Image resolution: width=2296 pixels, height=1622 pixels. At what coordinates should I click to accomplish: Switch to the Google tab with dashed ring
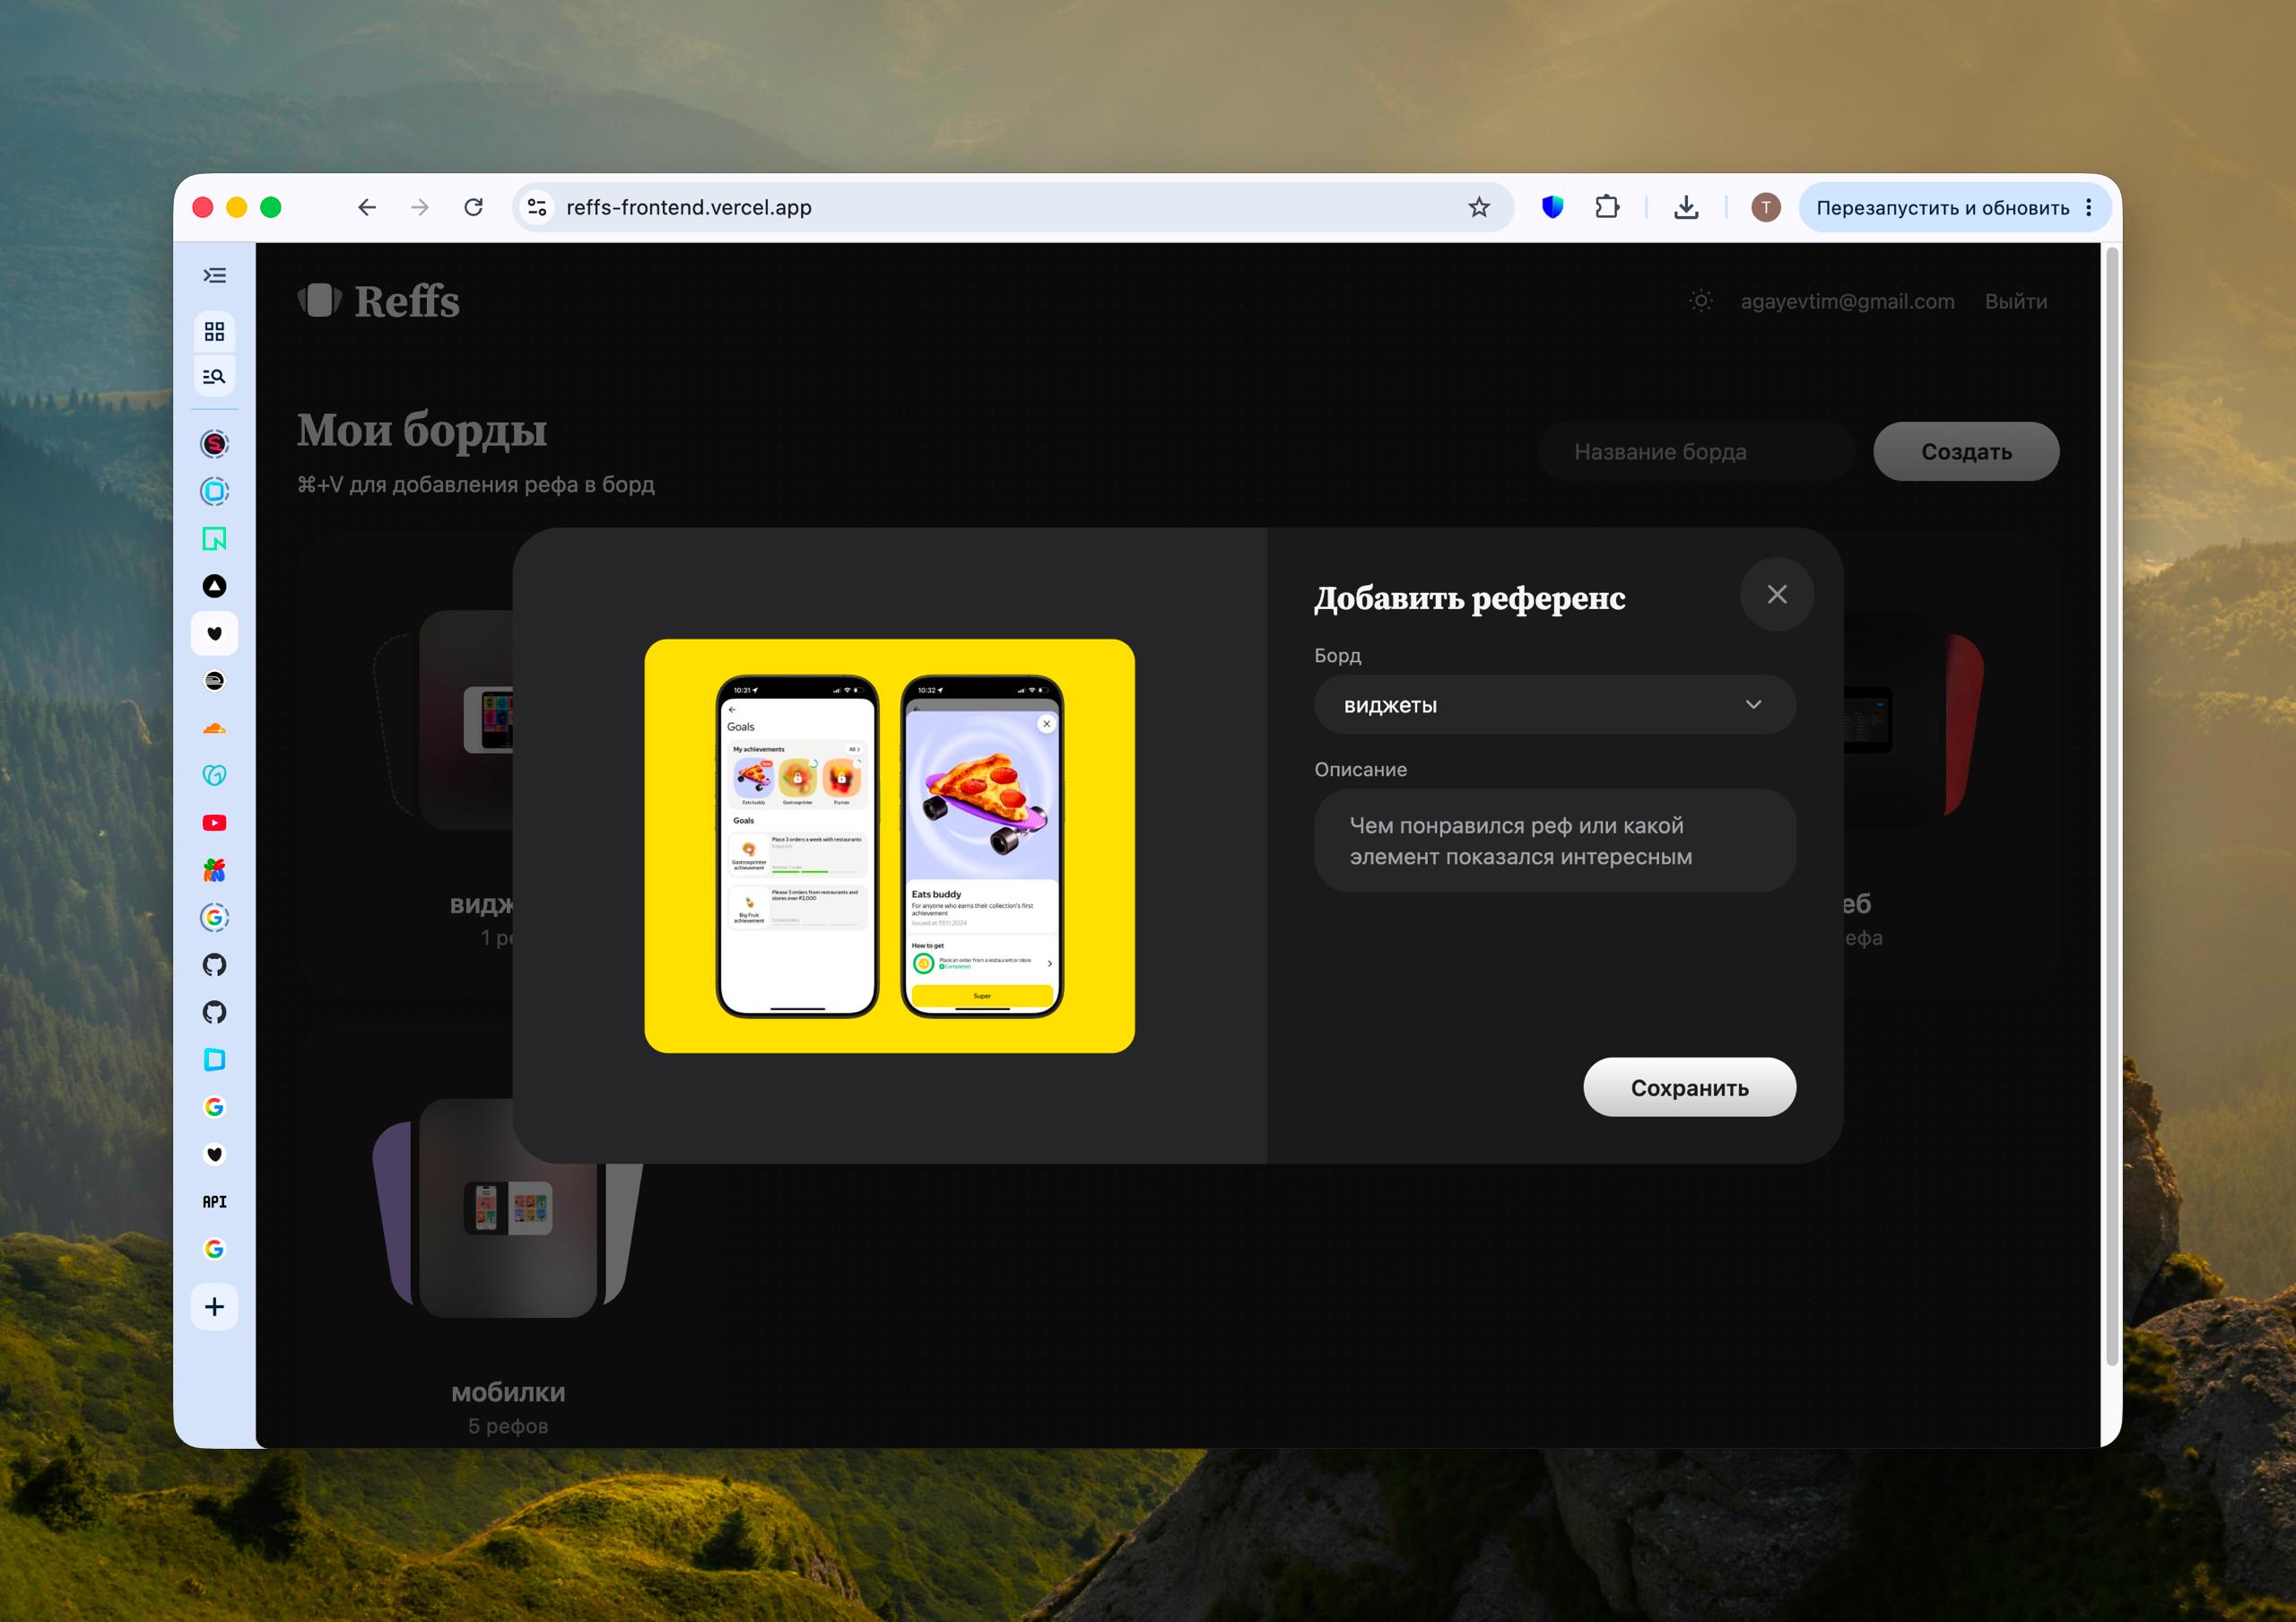point(214,917)
